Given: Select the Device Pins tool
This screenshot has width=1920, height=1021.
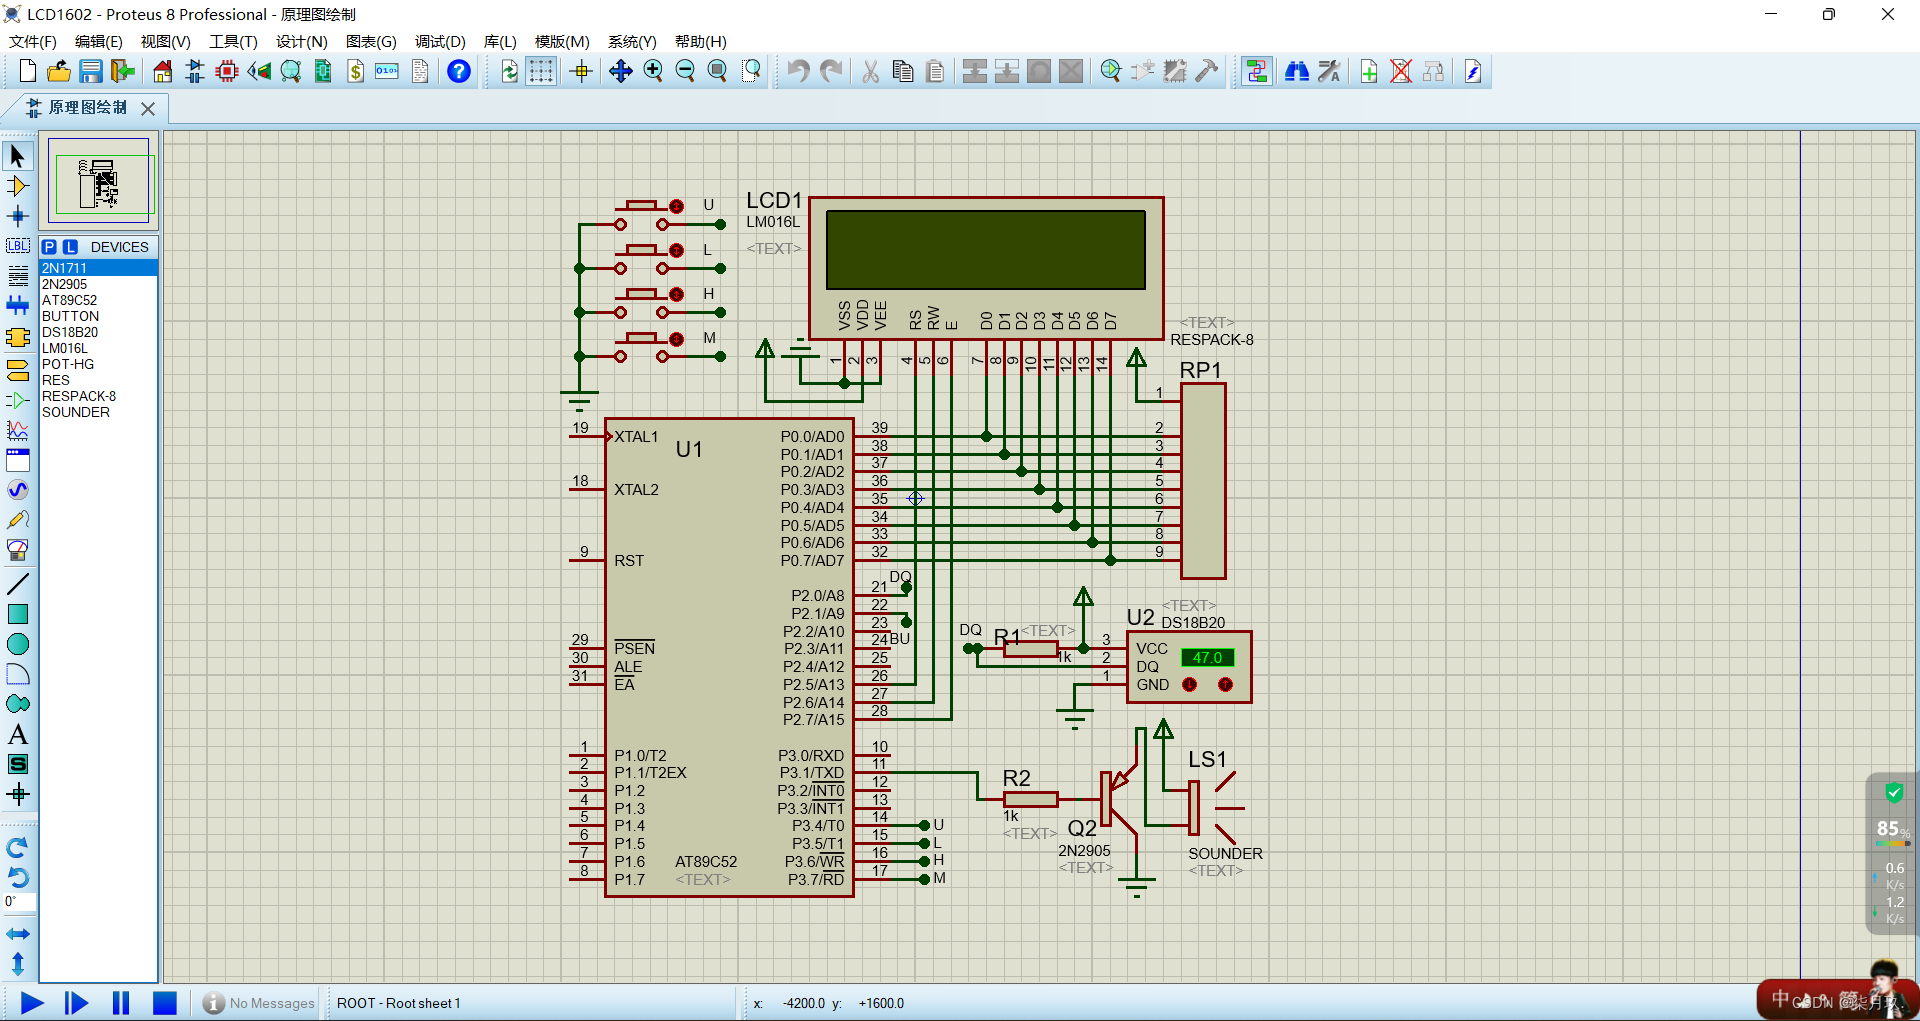Looking at the screenshot, I should [x=18, y=400].
